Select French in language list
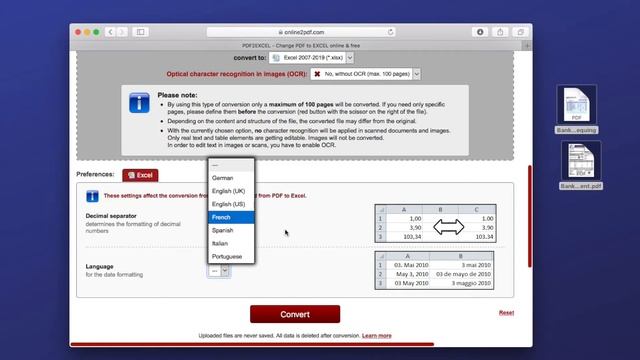 tap(231, 217)
